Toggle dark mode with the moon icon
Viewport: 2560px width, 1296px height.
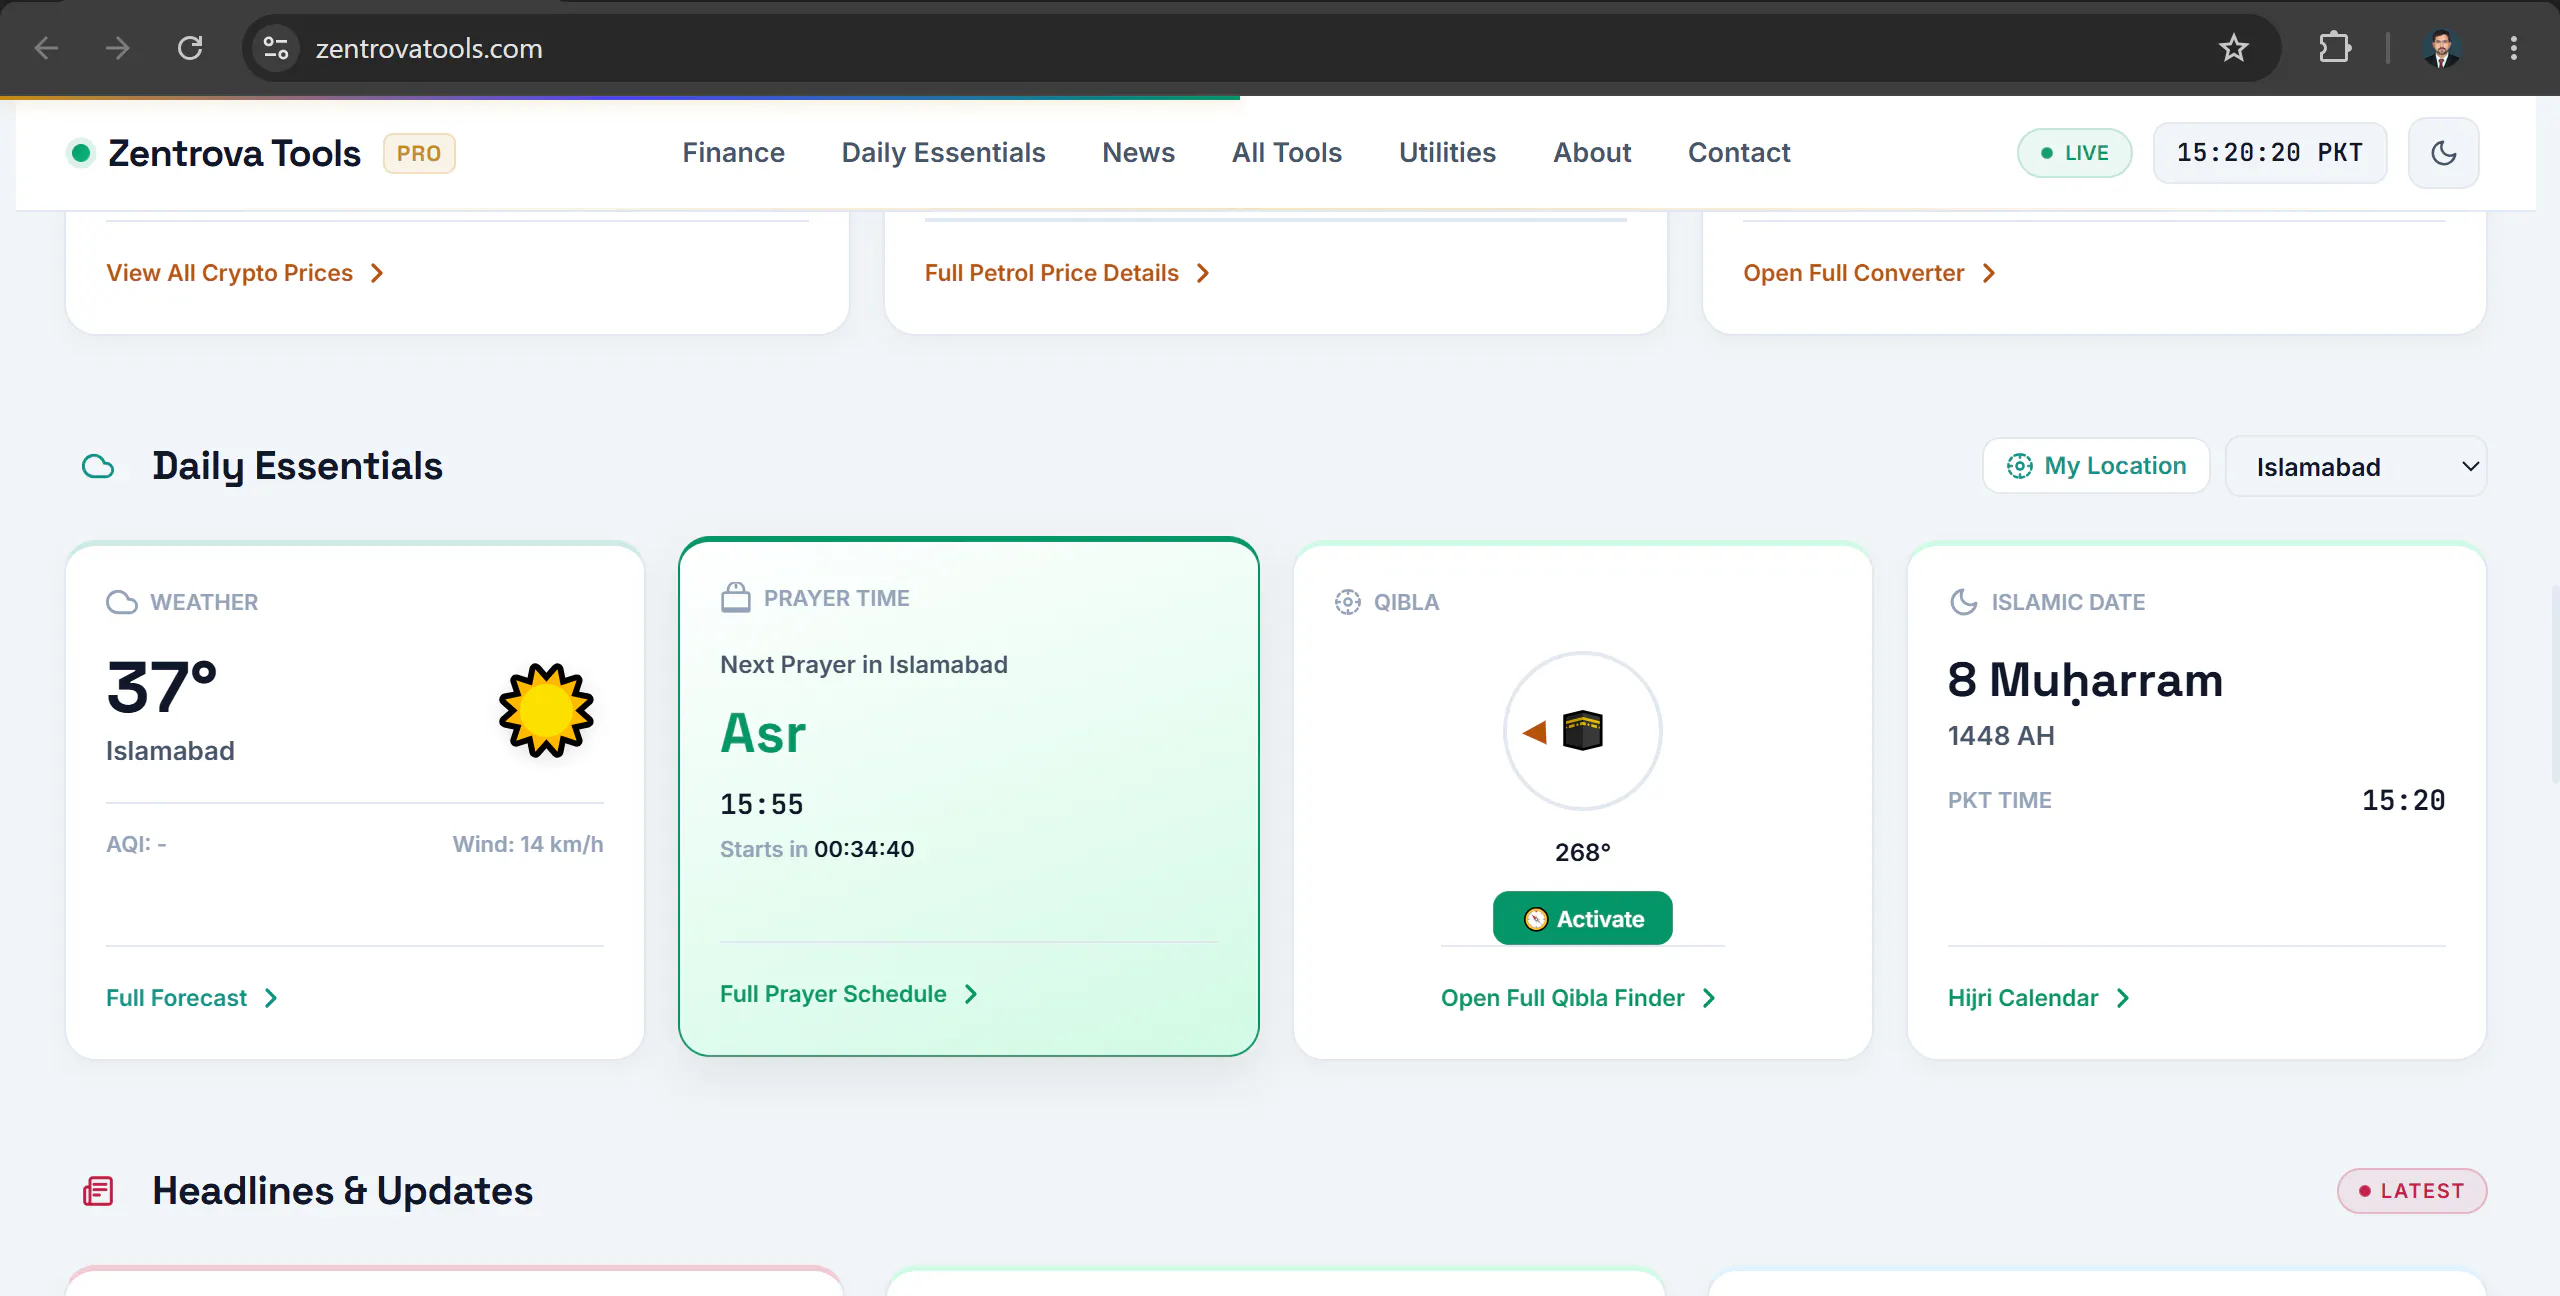pos(2443,153)
